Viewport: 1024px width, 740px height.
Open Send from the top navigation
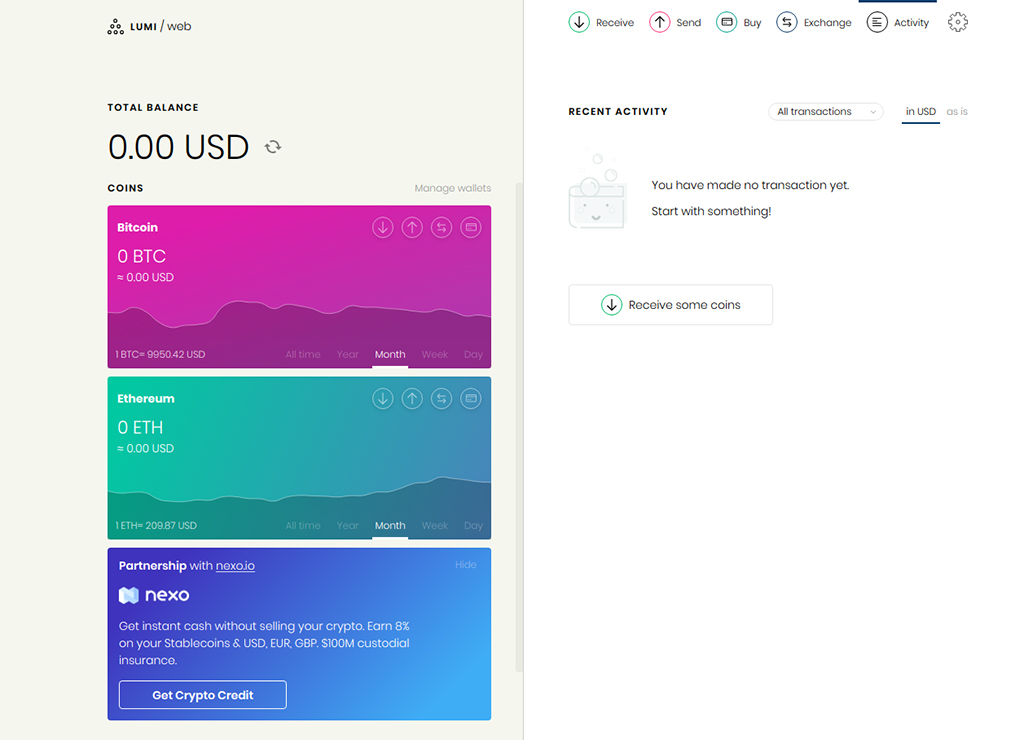[675, 22]
